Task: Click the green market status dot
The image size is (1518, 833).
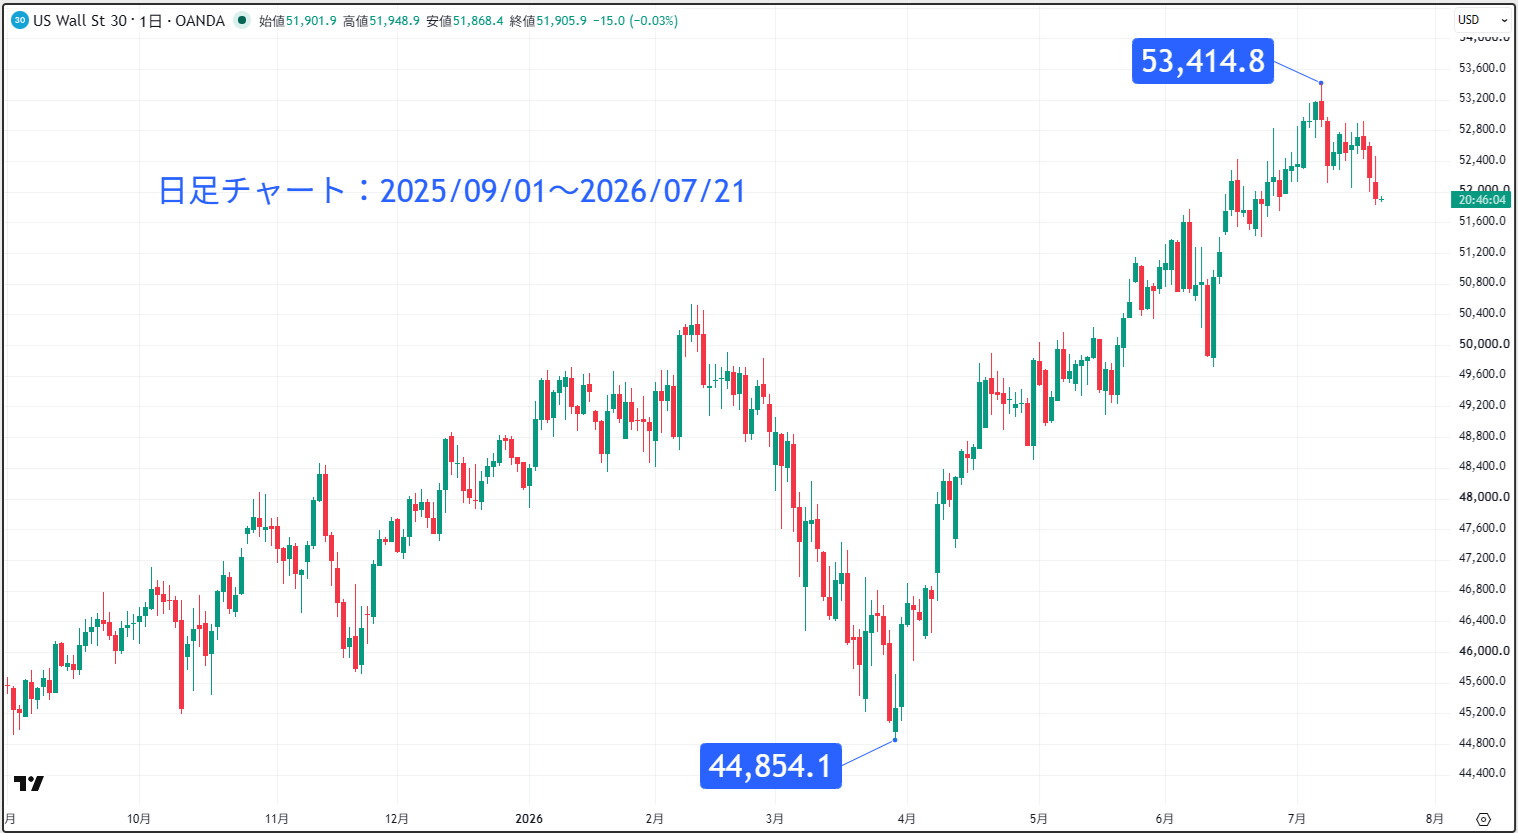Action: (x=241, y=20)
